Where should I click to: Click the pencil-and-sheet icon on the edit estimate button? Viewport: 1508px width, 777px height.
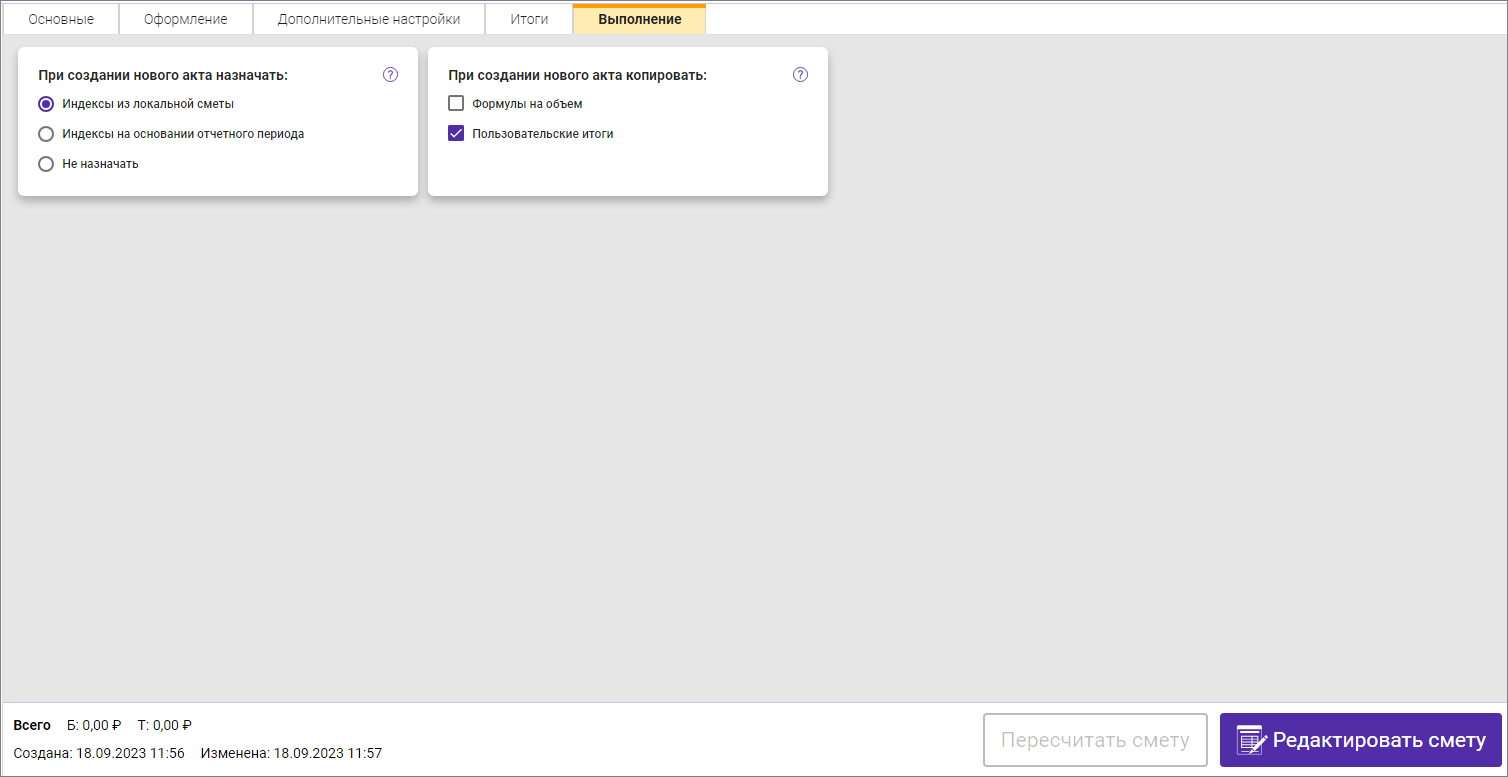(x=1251, y=740)
